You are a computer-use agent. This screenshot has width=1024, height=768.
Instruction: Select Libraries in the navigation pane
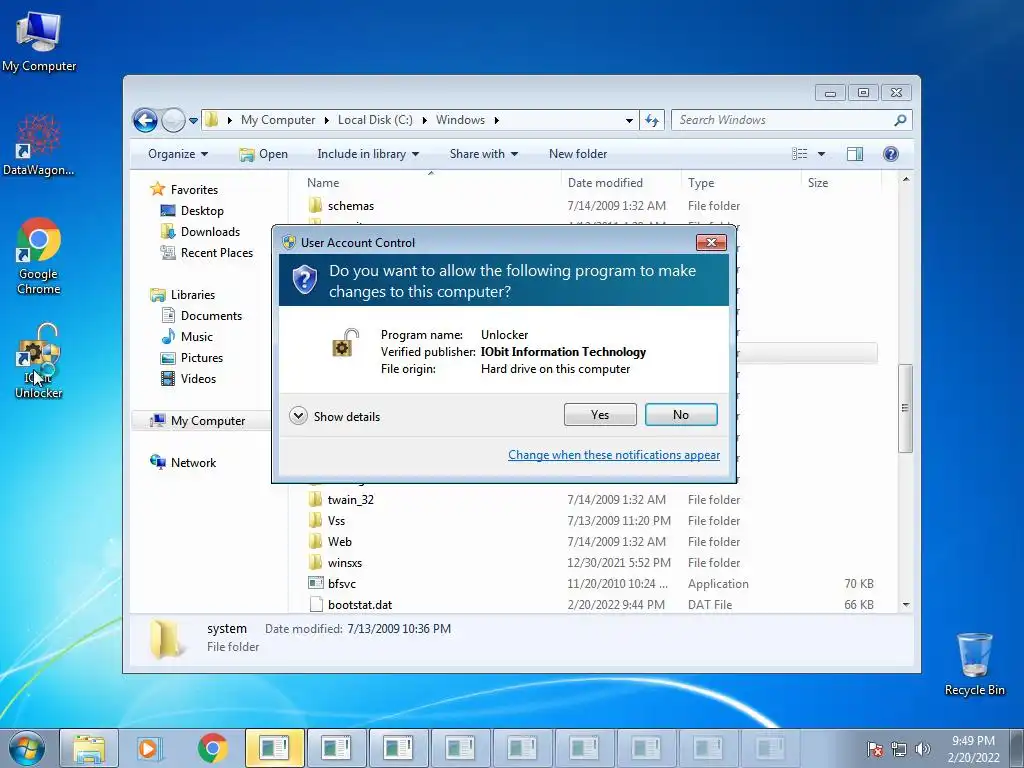coord(193,295)
